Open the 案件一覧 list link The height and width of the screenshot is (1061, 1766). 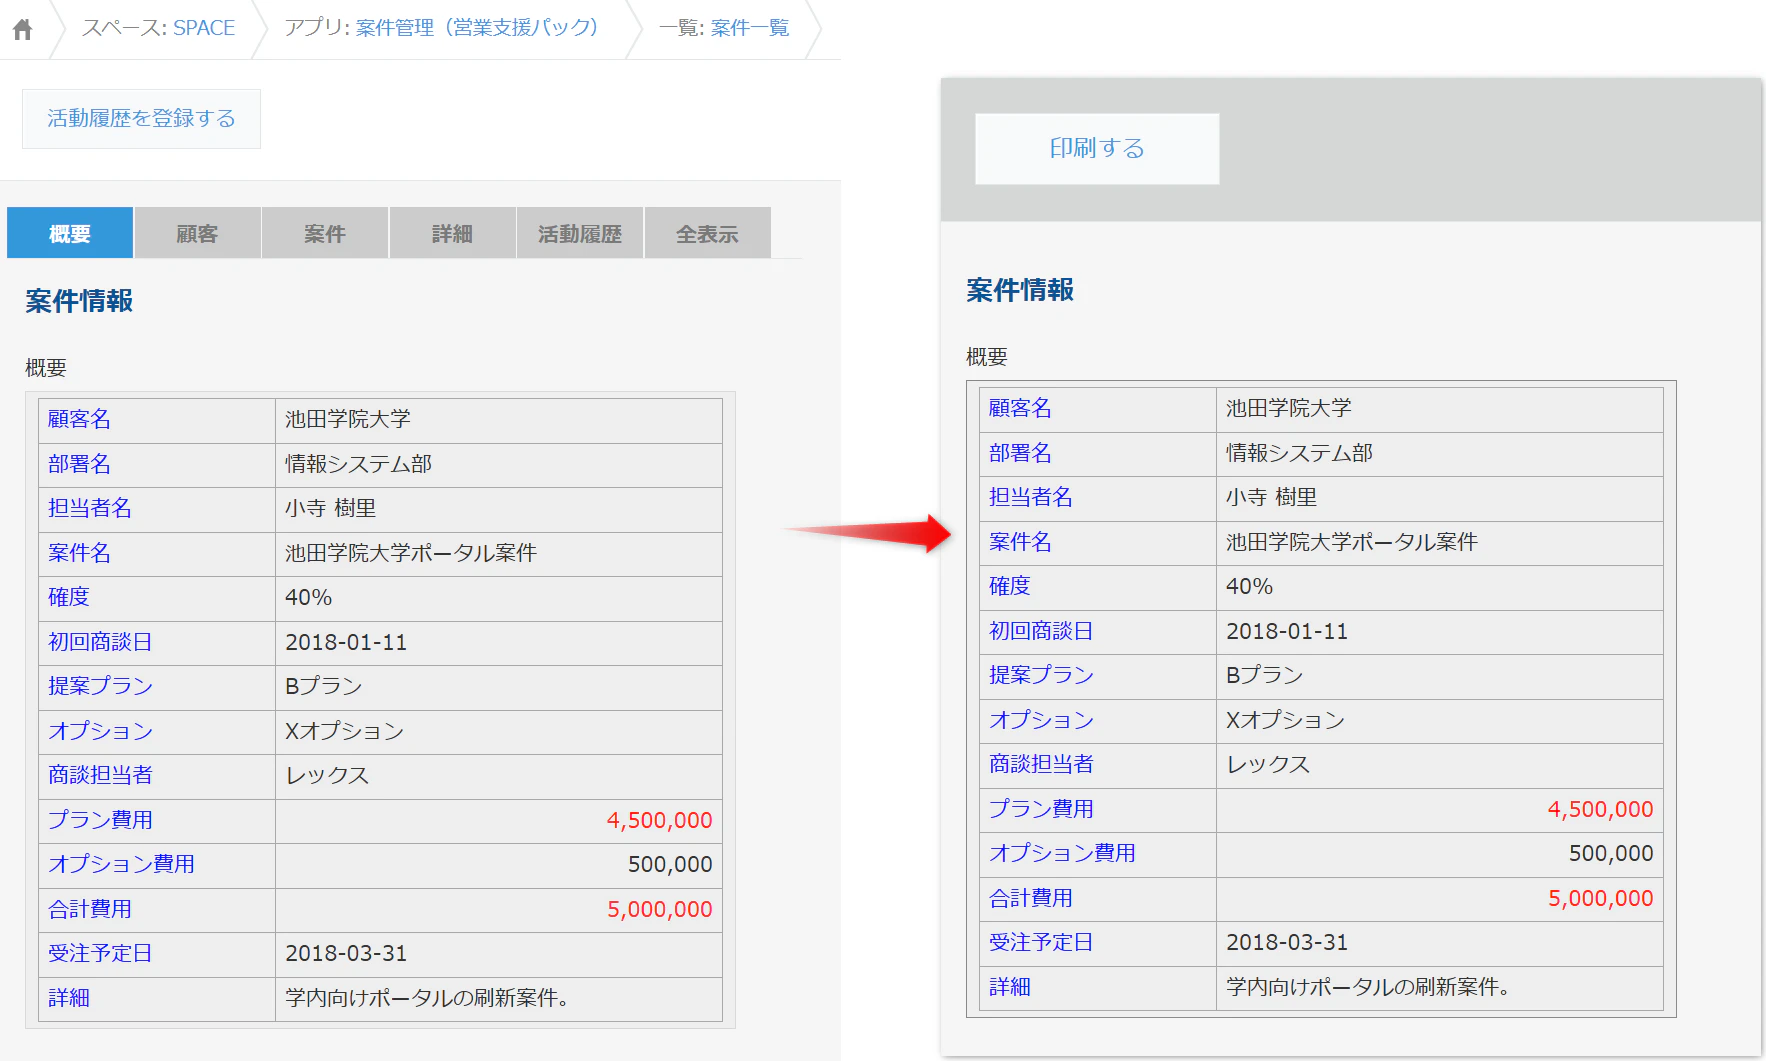click(x=750, y=28)
